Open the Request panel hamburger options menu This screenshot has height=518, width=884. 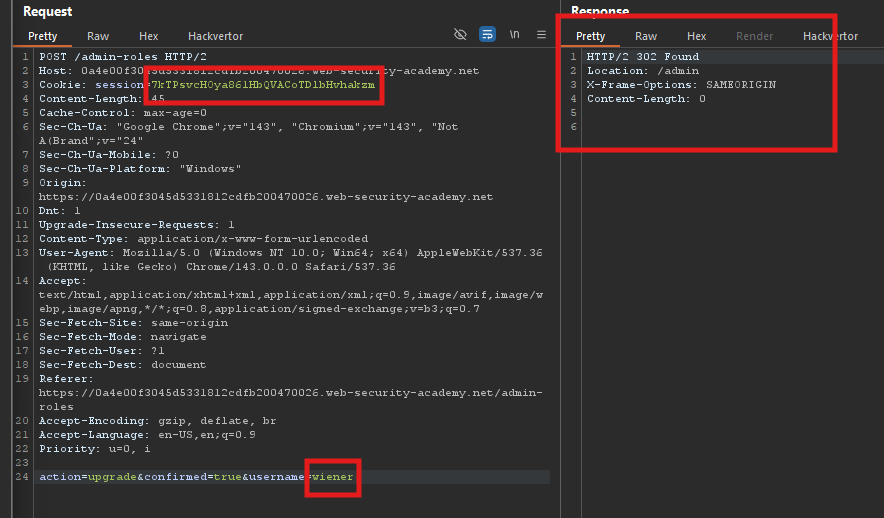(x=541, y=34)
